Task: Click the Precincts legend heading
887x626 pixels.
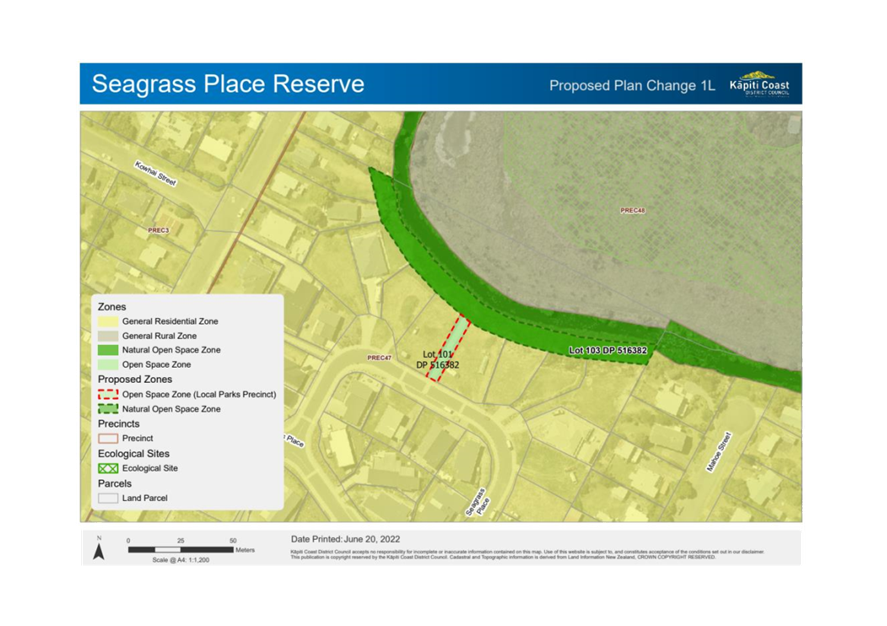Action: pyautogui.click(x=119, y=424)
